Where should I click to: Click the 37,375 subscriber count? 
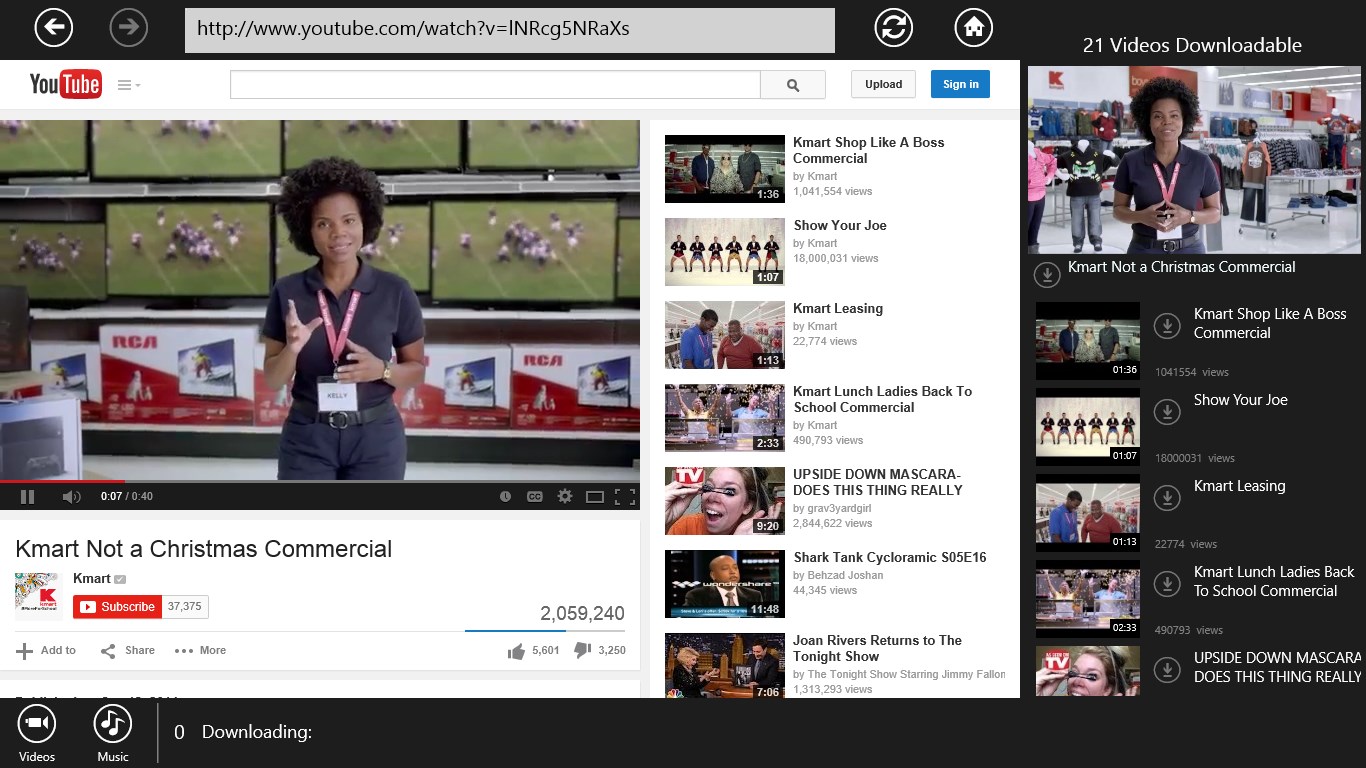185,606
